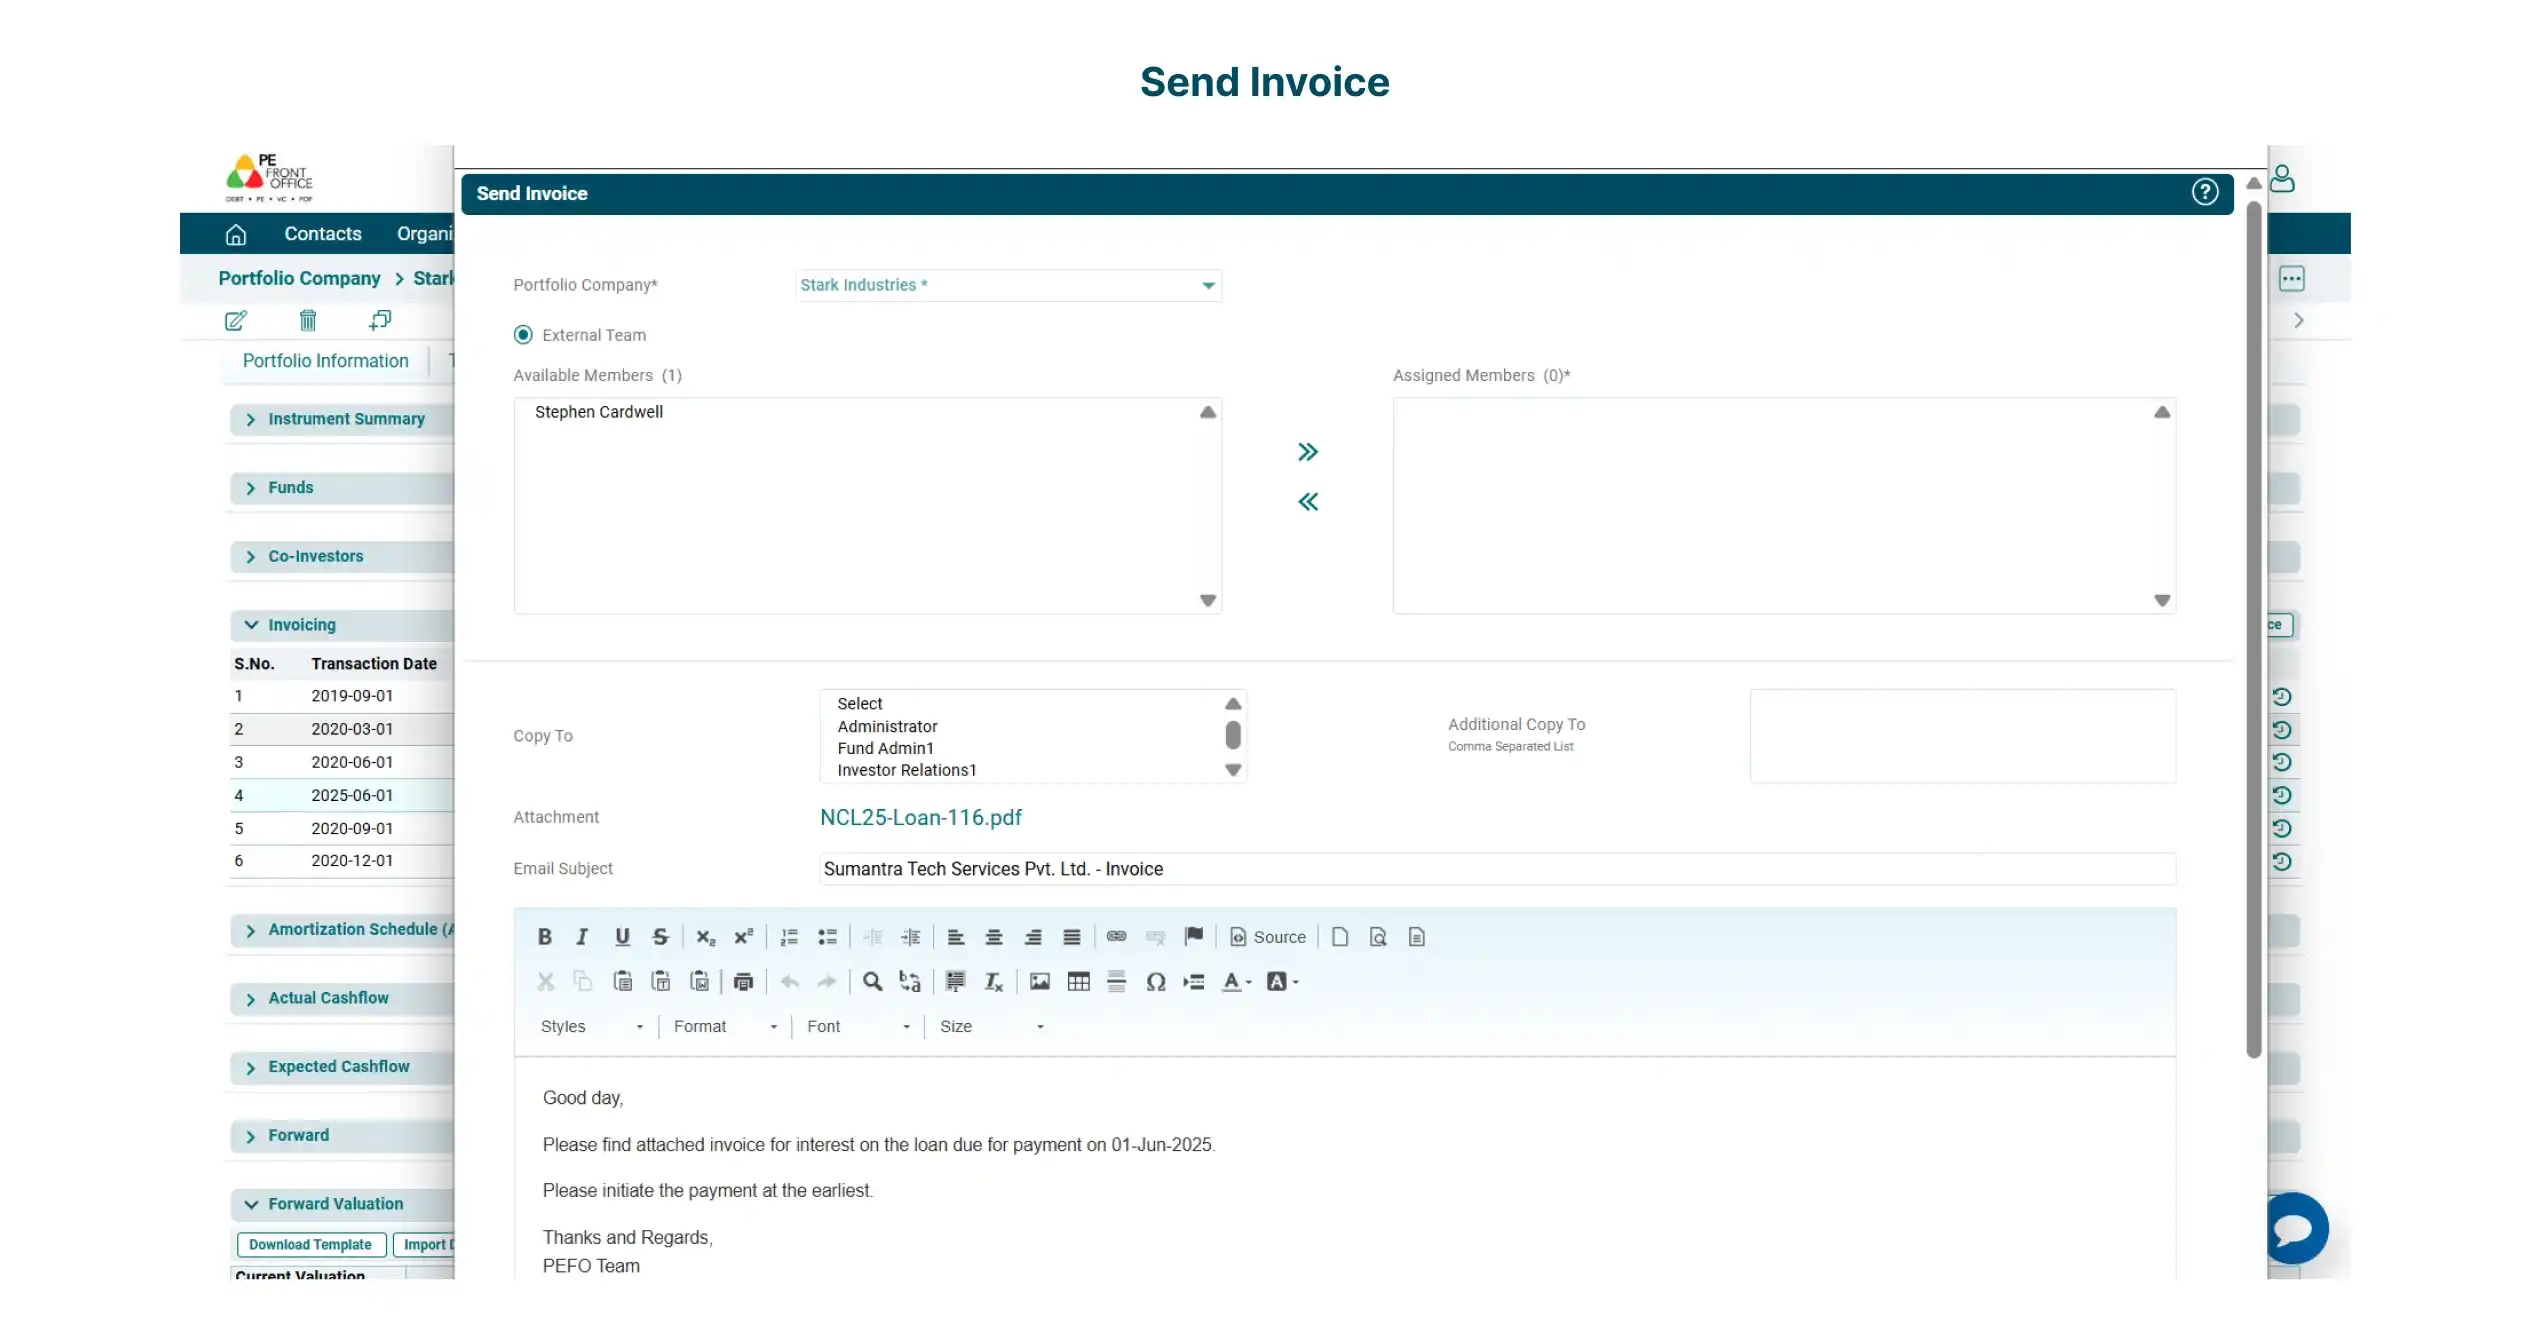
Task: Click the Download Template button
Action: click(311, 1245)
